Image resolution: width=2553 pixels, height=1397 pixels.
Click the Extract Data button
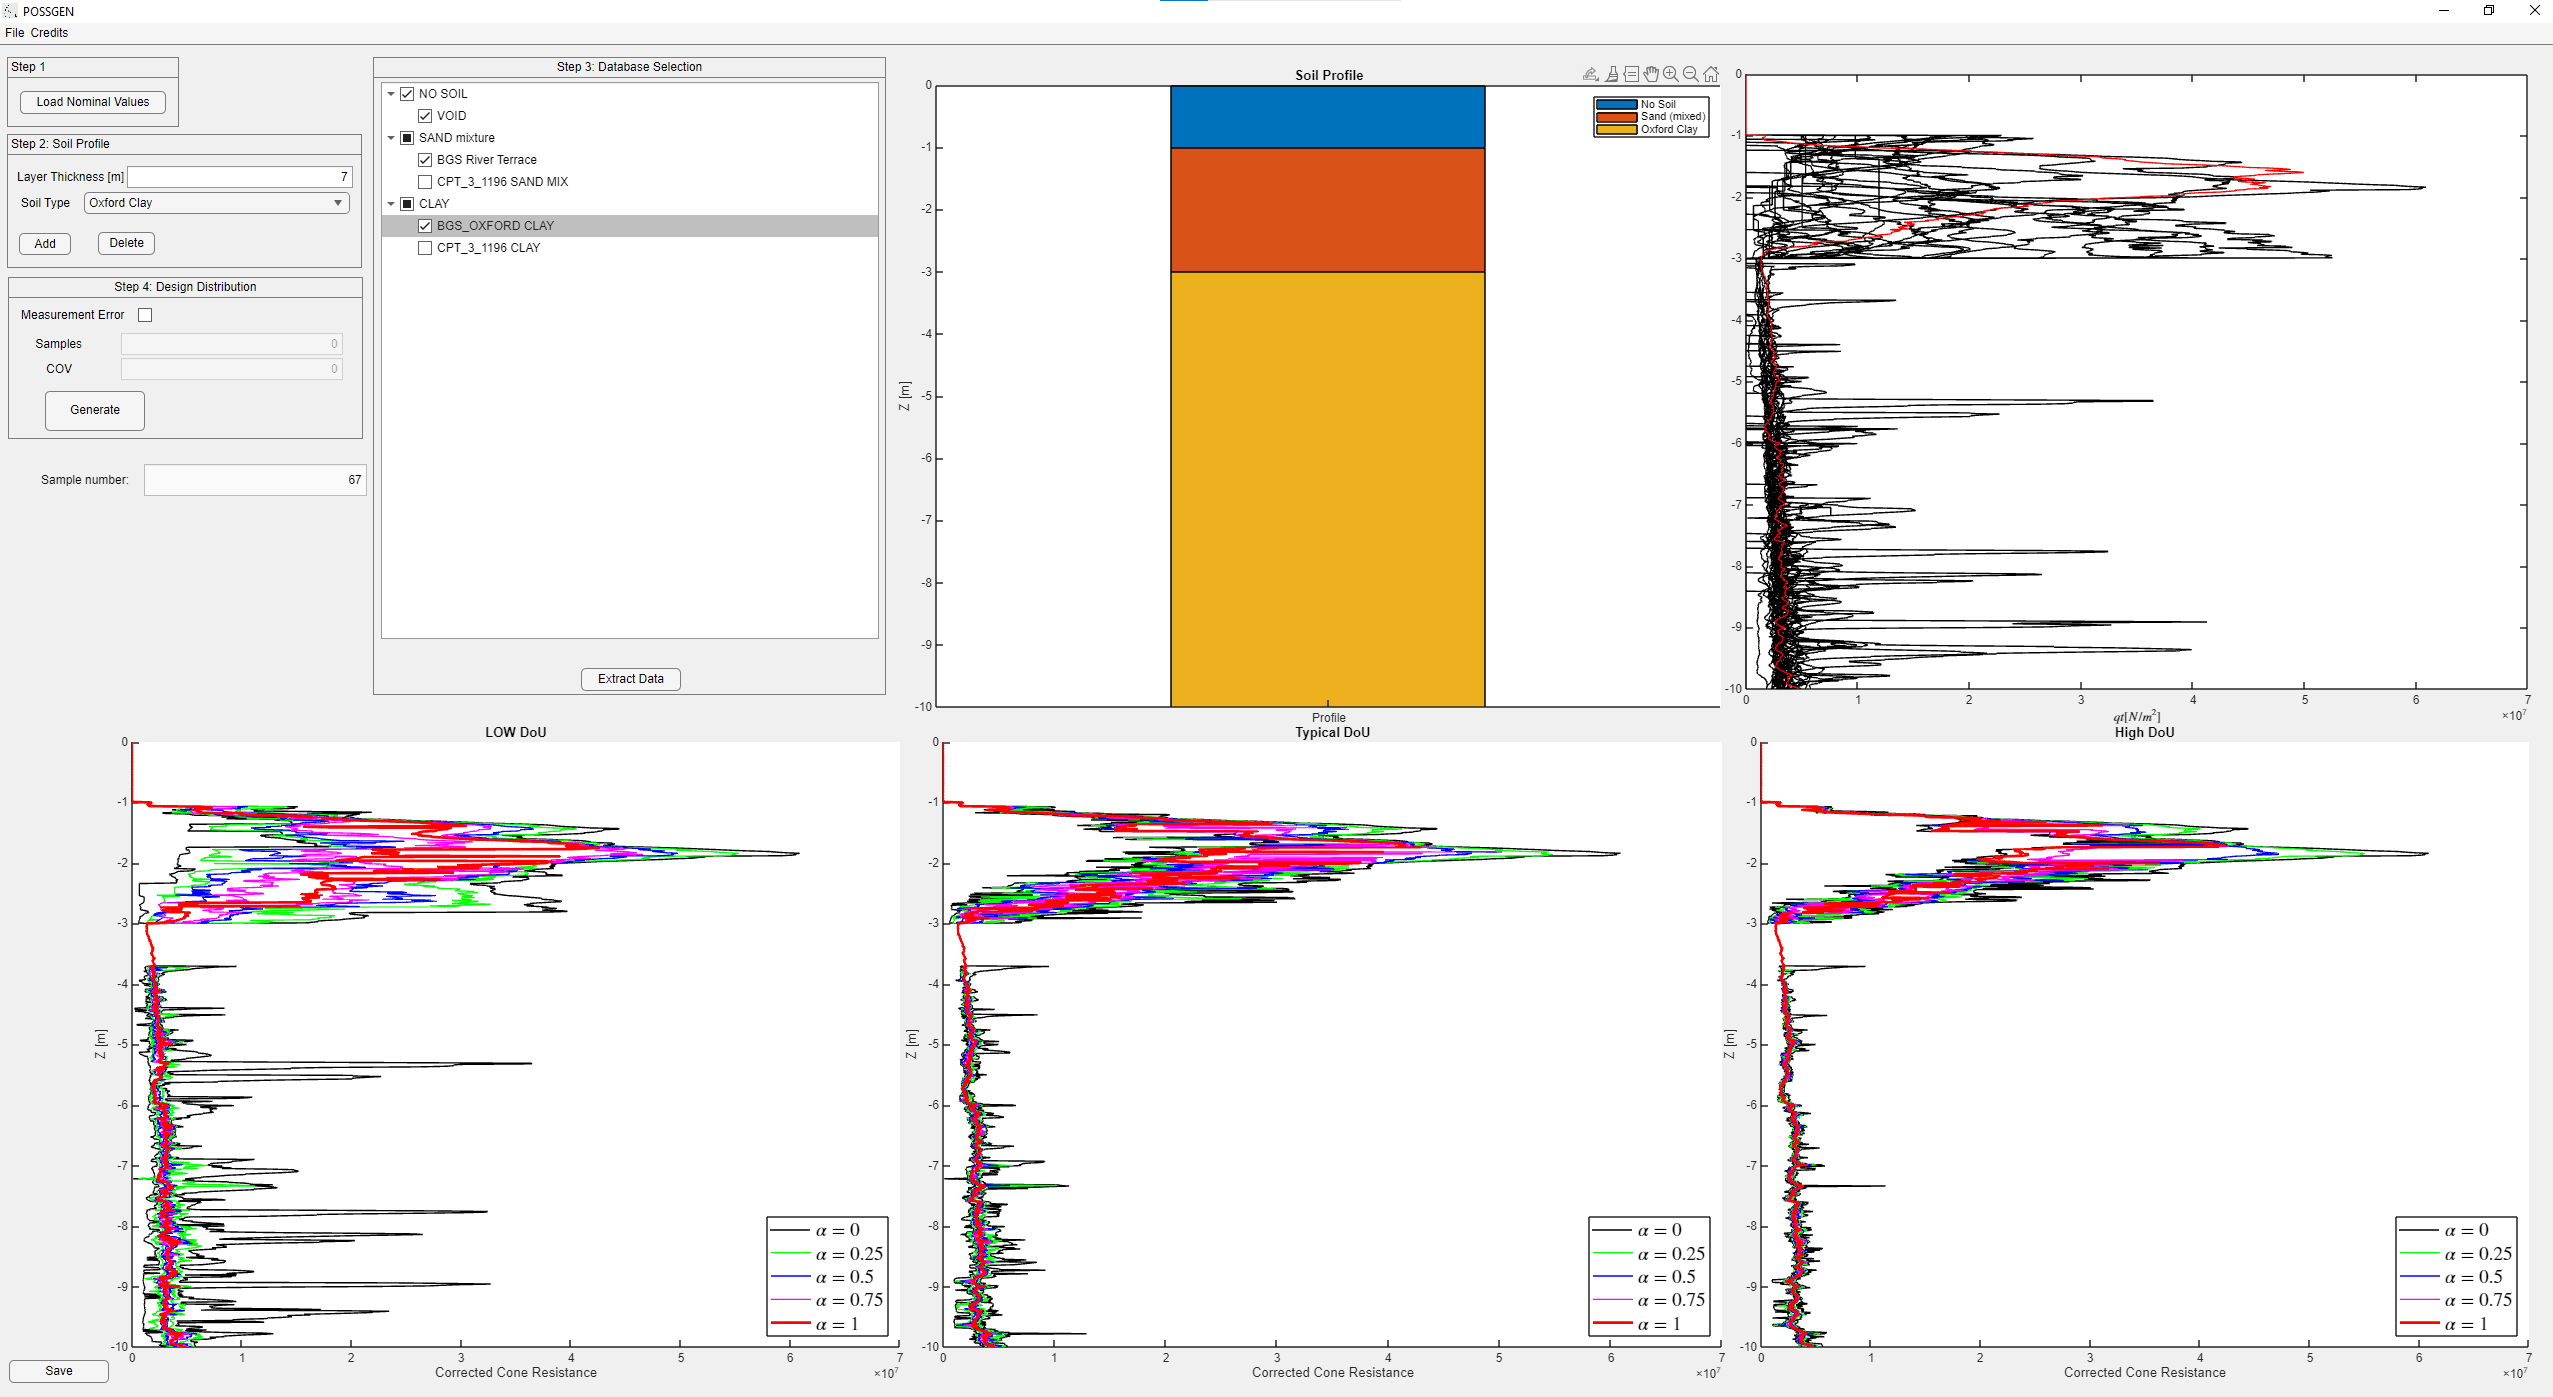click(x=629, y=678)
